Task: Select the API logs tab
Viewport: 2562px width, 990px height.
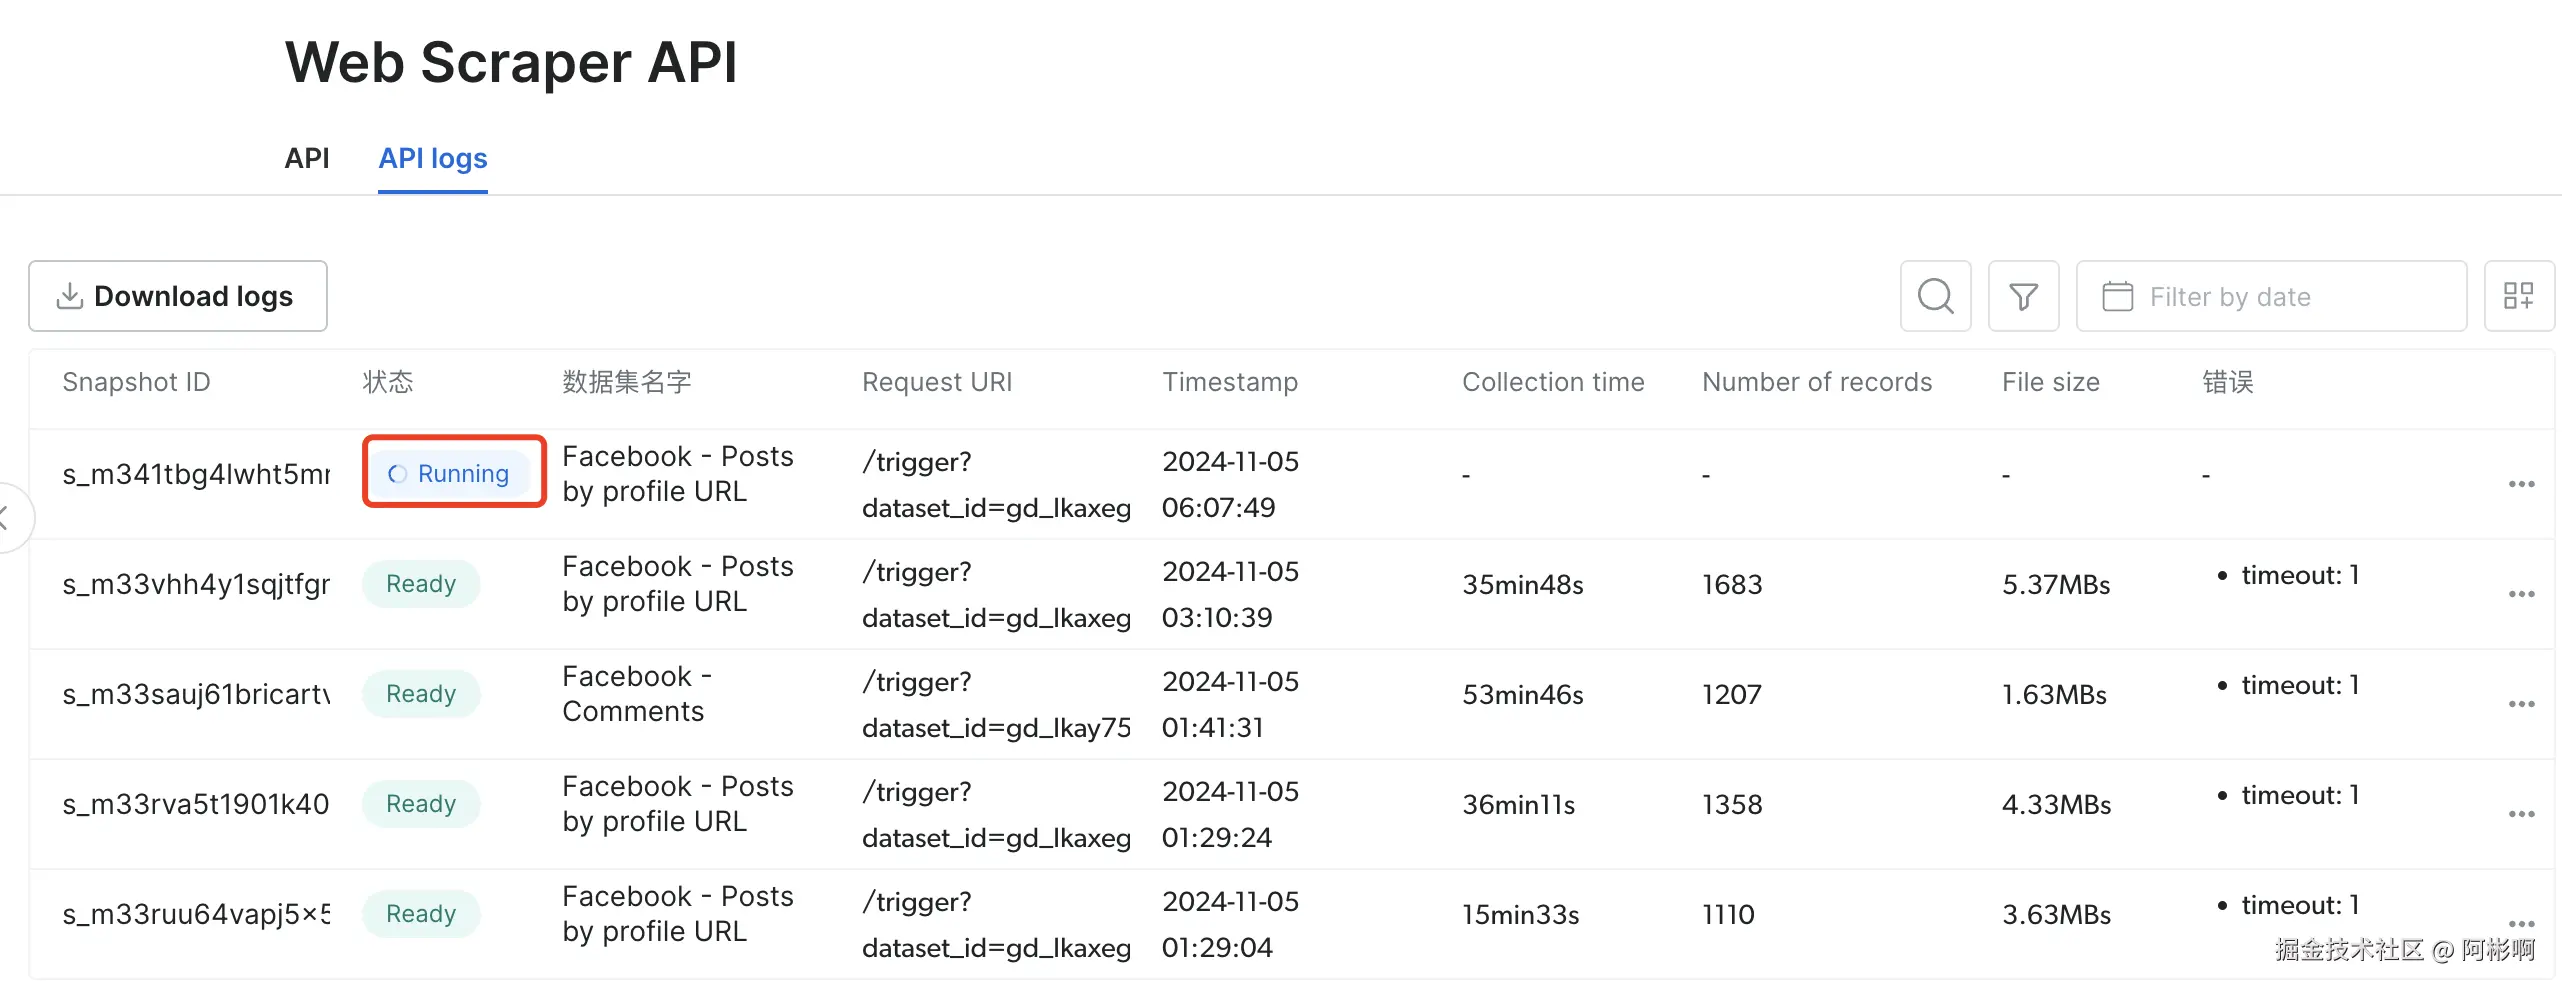Action: click(x=432, y=158)
